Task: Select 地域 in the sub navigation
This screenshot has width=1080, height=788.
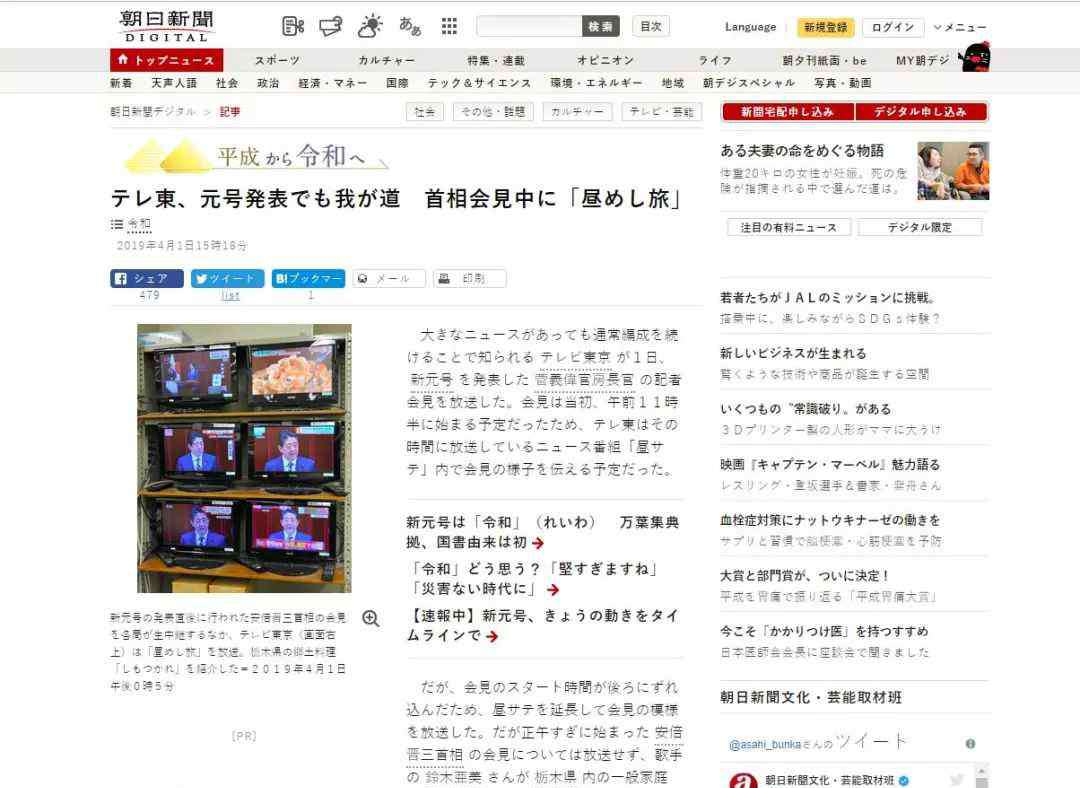Action: click(673, 83)
